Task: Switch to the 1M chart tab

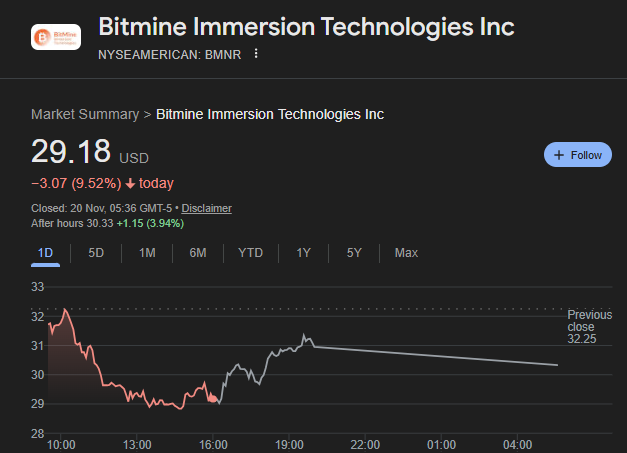Action: coord(147,252)
